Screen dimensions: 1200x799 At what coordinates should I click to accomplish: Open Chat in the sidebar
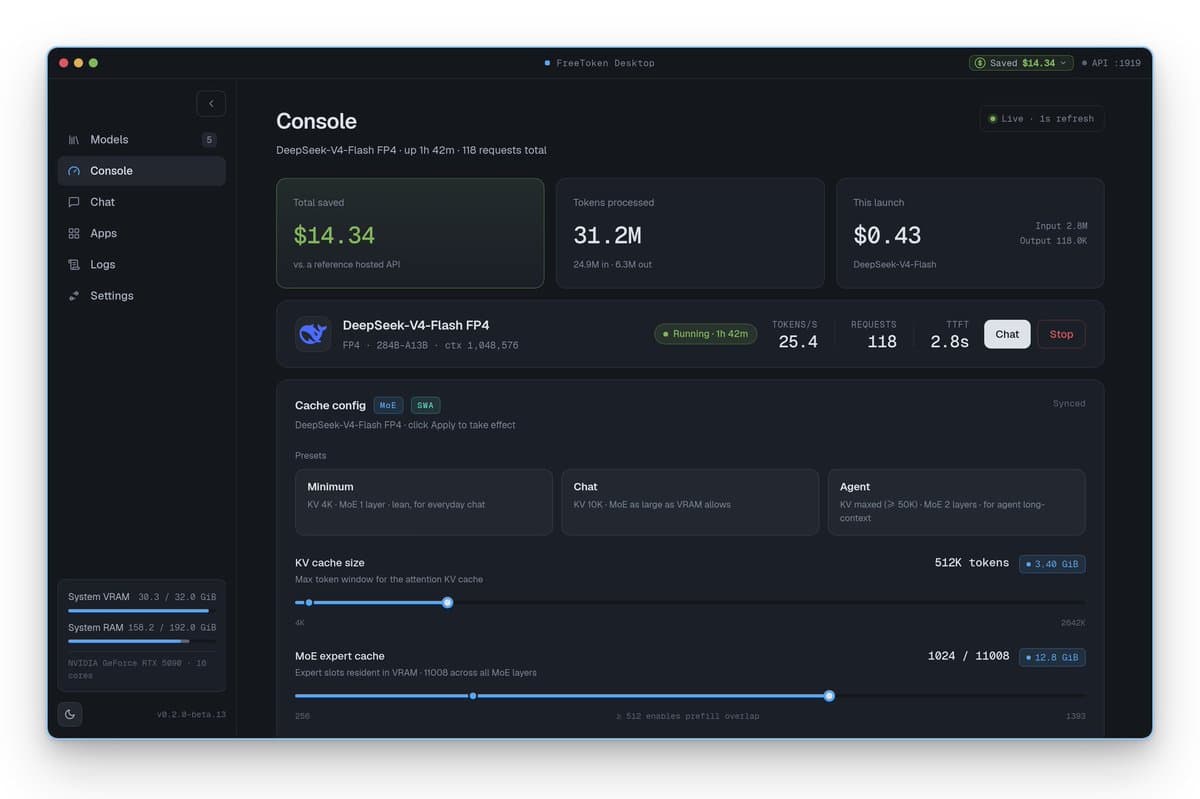click(141, 202)
